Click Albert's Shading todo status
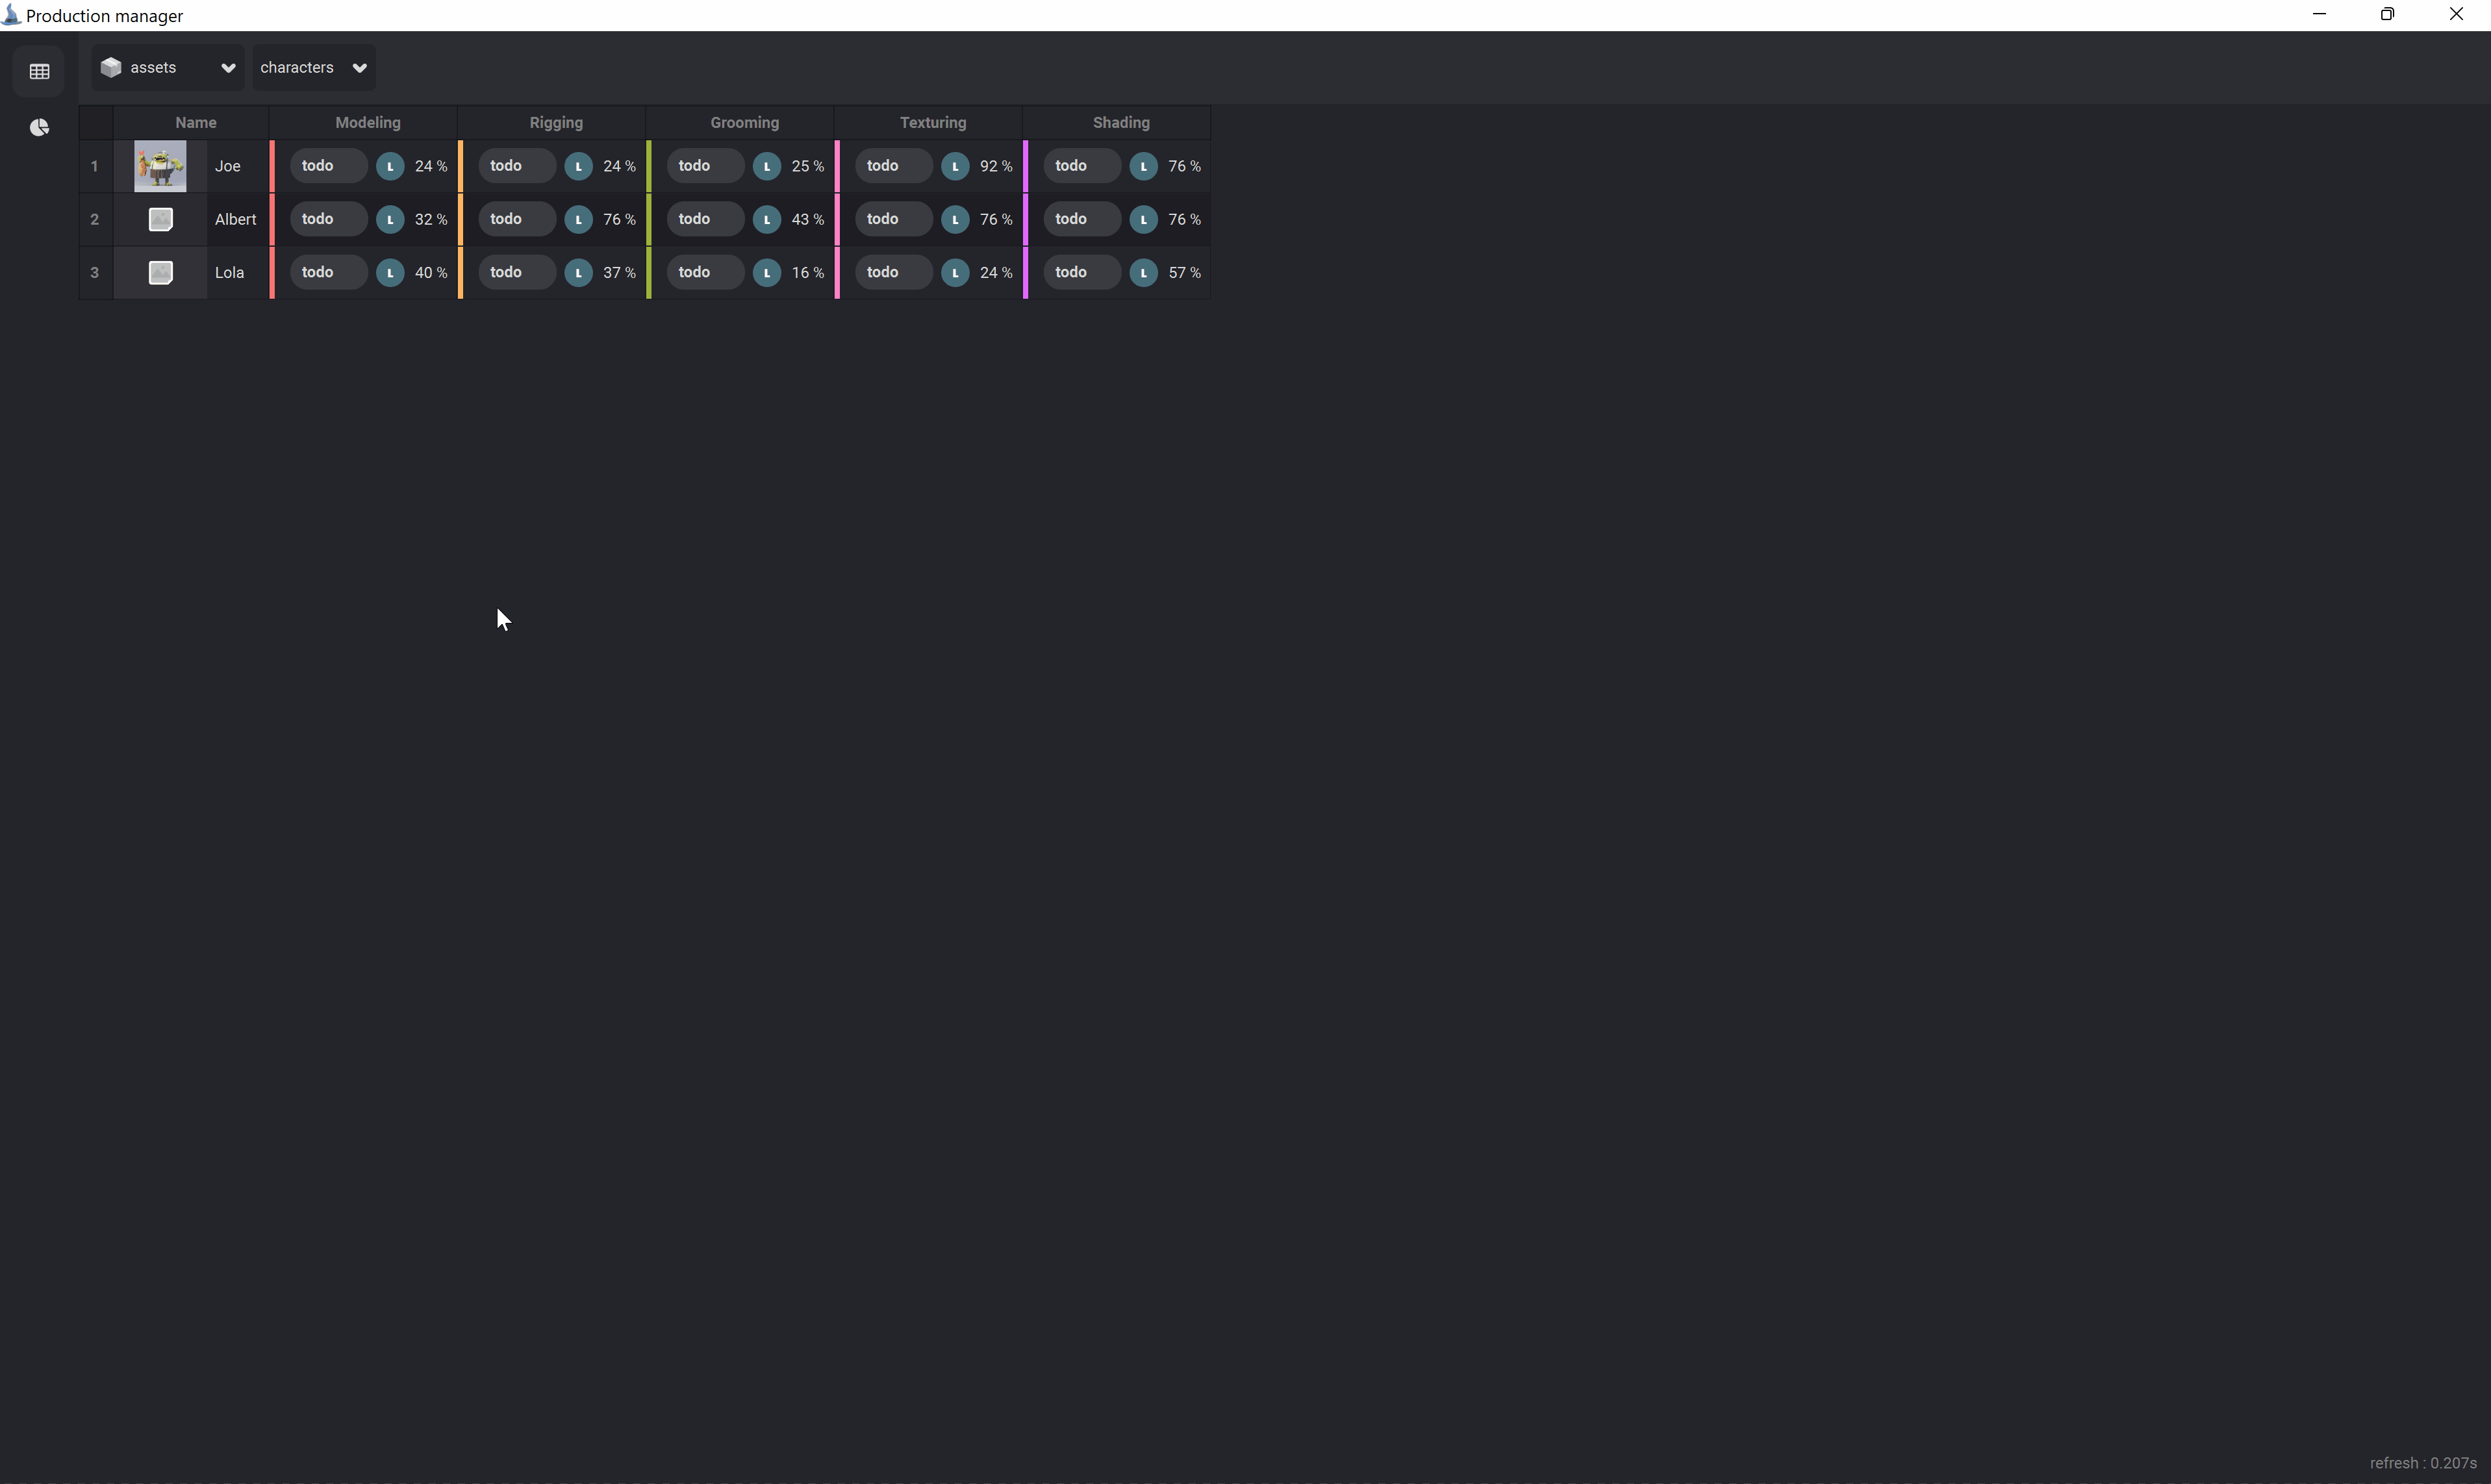The image size is (2491, 1484). [1082, 219]
